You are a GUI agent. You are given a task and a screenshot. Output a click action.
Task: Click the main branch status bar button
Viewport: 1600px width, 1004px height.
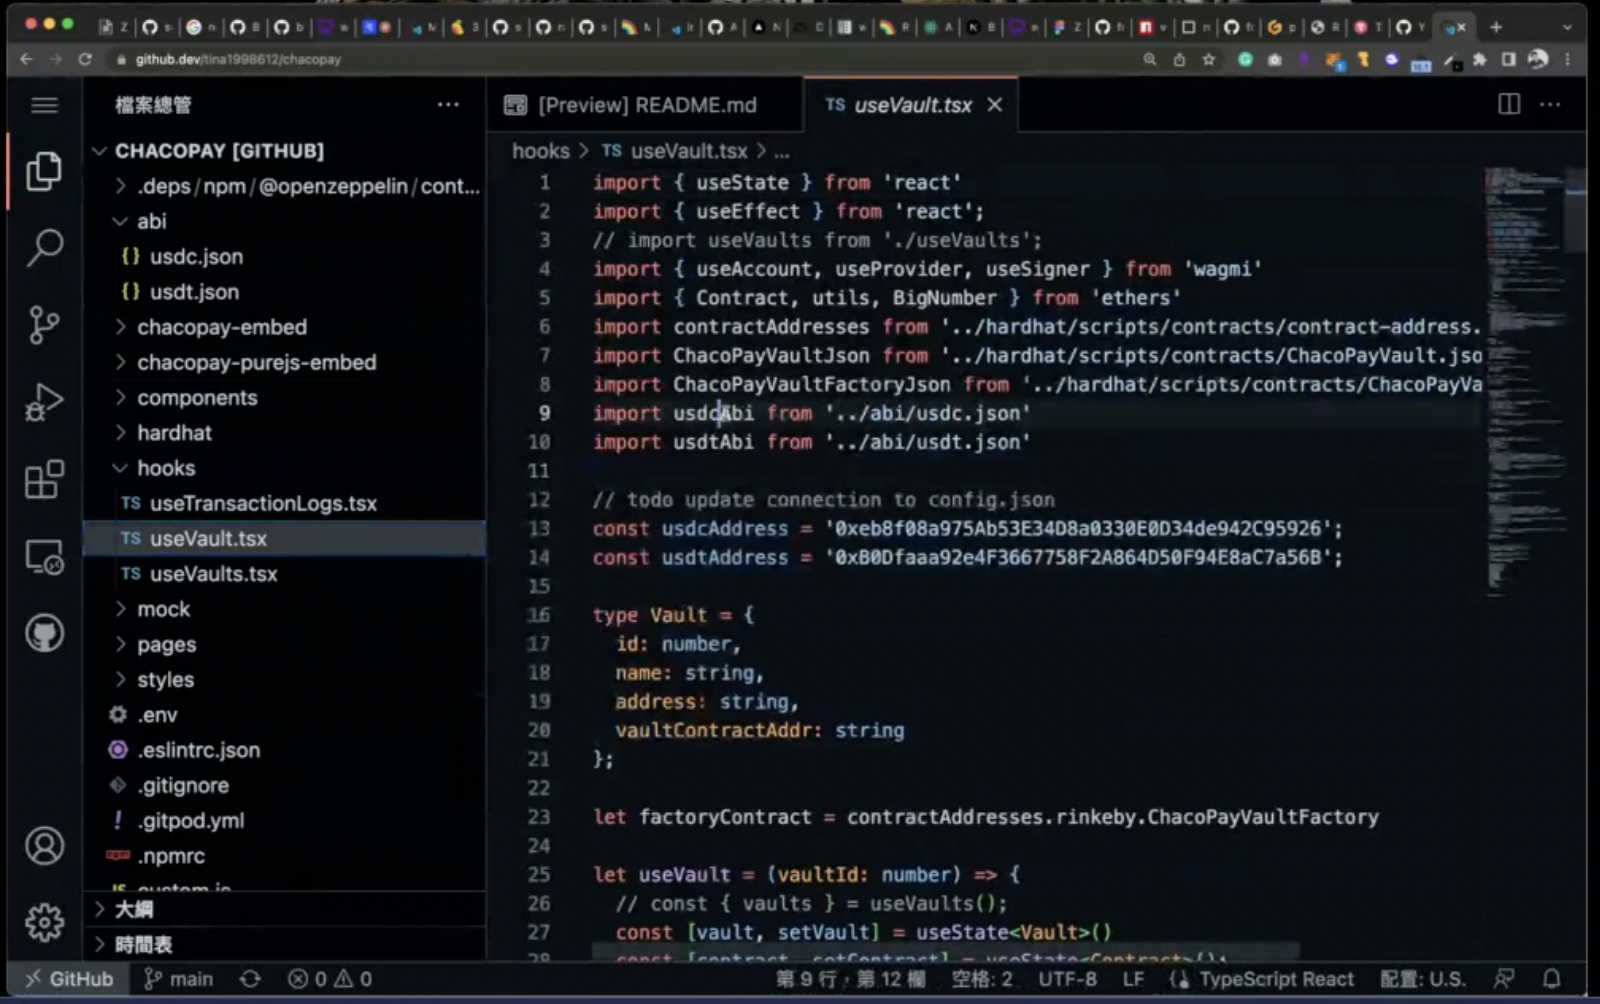pyautogui.click(x=179, y=979)
